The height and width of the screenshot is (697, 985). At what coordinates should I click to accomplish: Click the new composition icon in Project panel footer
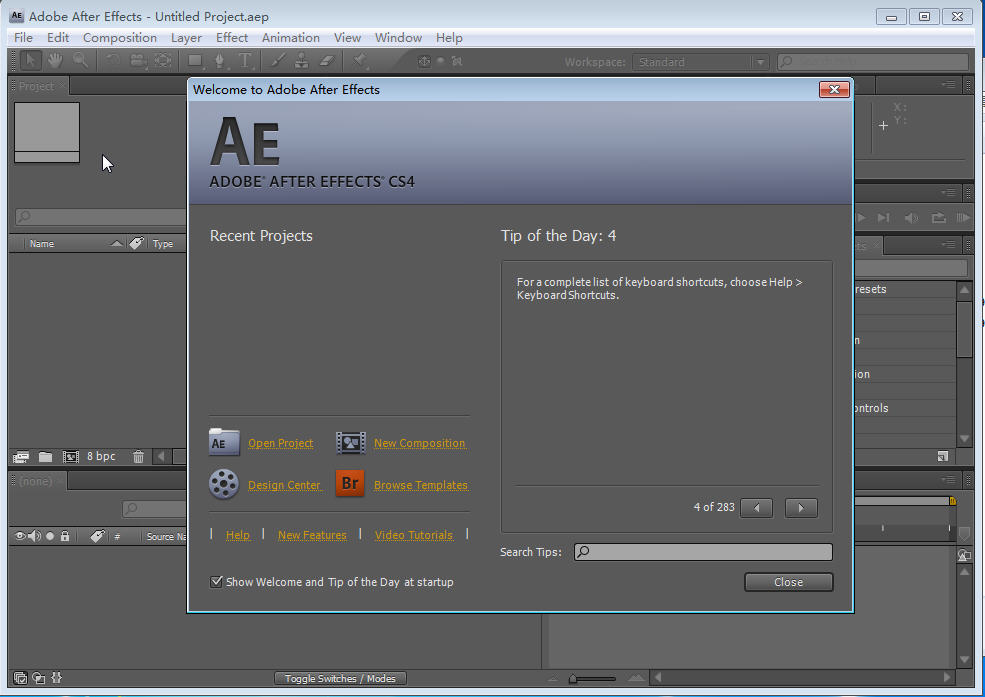click(x=70, y=457)
